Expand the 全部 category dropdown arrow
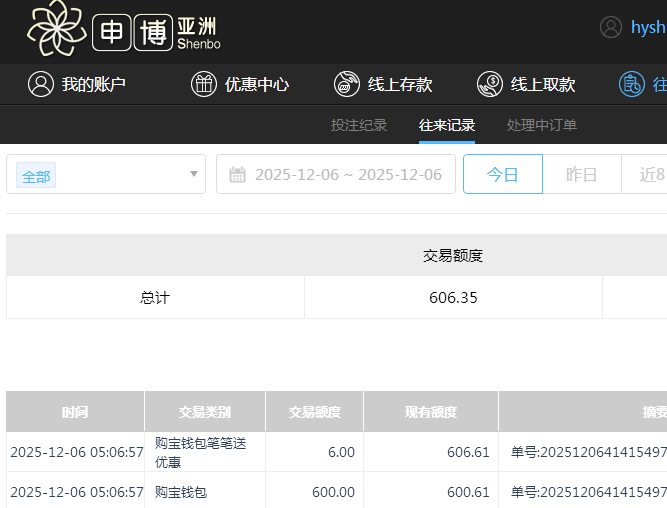 194,174
